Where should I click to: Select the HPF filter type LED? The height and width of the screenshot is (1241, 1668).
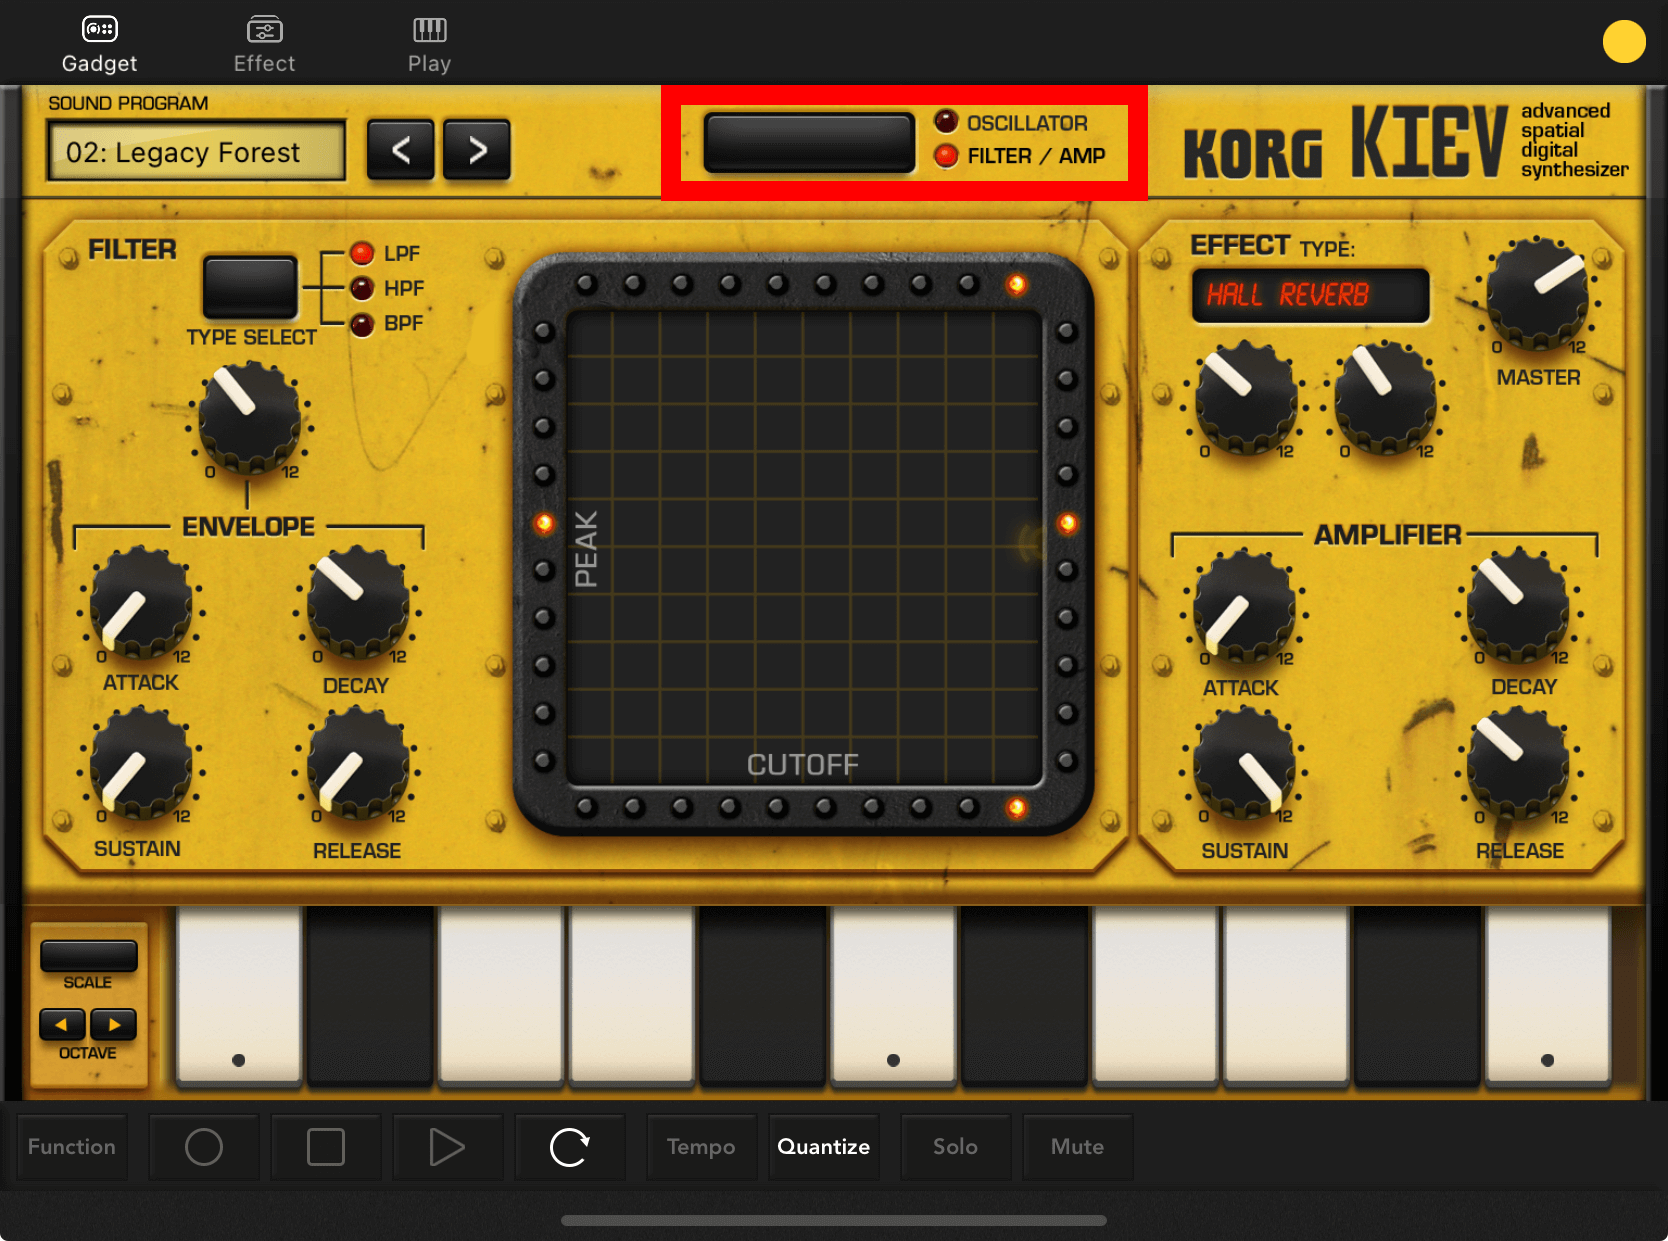coord(362,288)
